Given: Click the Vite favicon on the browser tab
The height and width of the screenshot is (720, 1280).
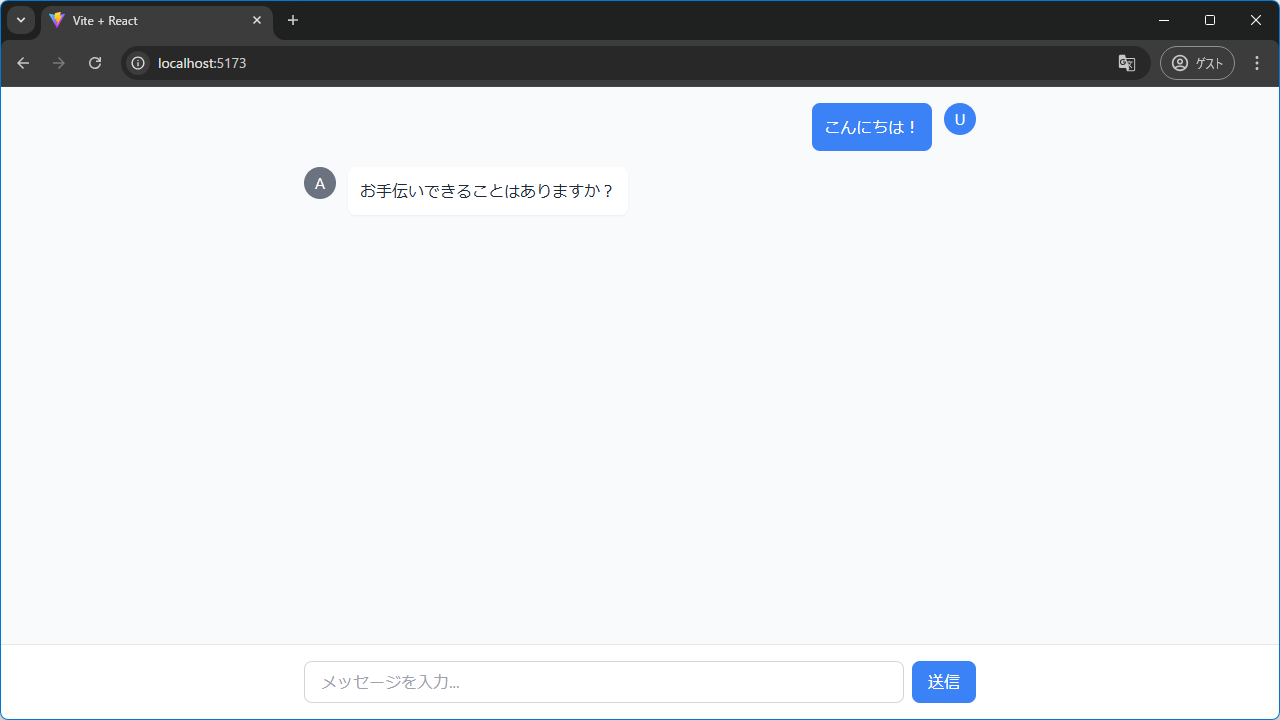Looking at the screenshot, I should [58, 20].
